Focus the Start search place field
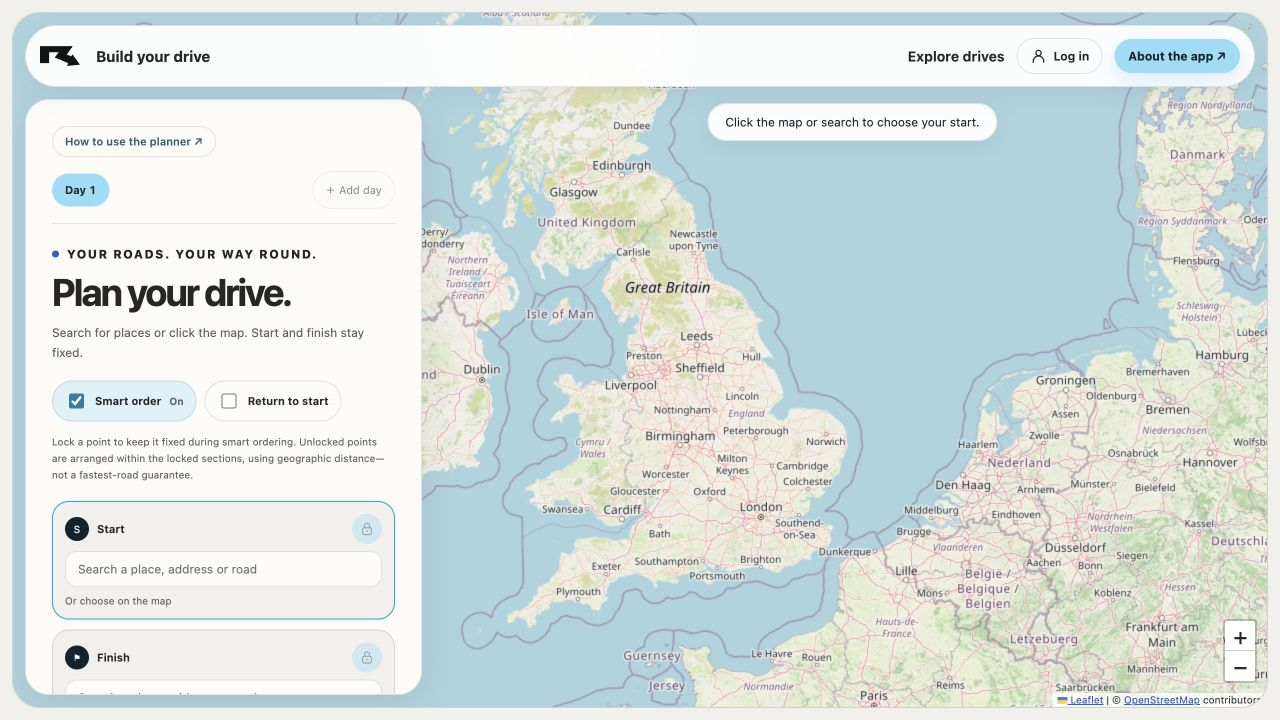 point(223,569)
